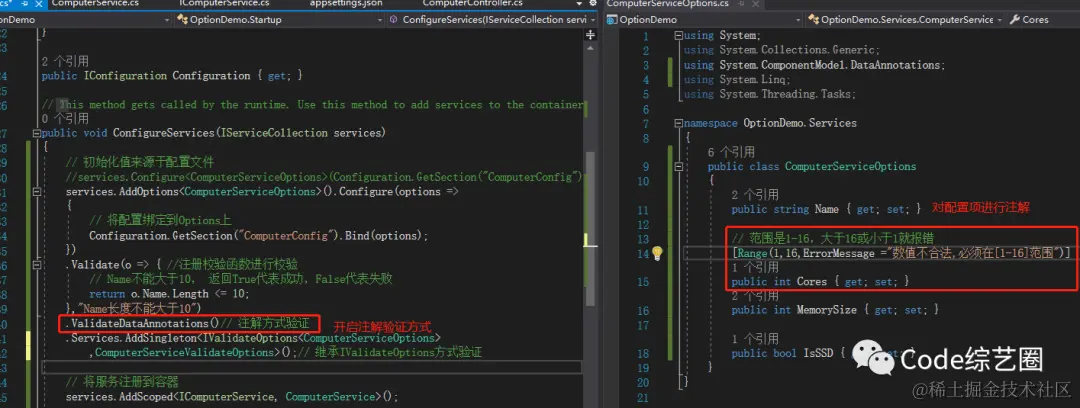The width and height of the screenshot is (1080, 408).
Task: Click the AddSingleton call in left editor
Action: tap(159, 338)
